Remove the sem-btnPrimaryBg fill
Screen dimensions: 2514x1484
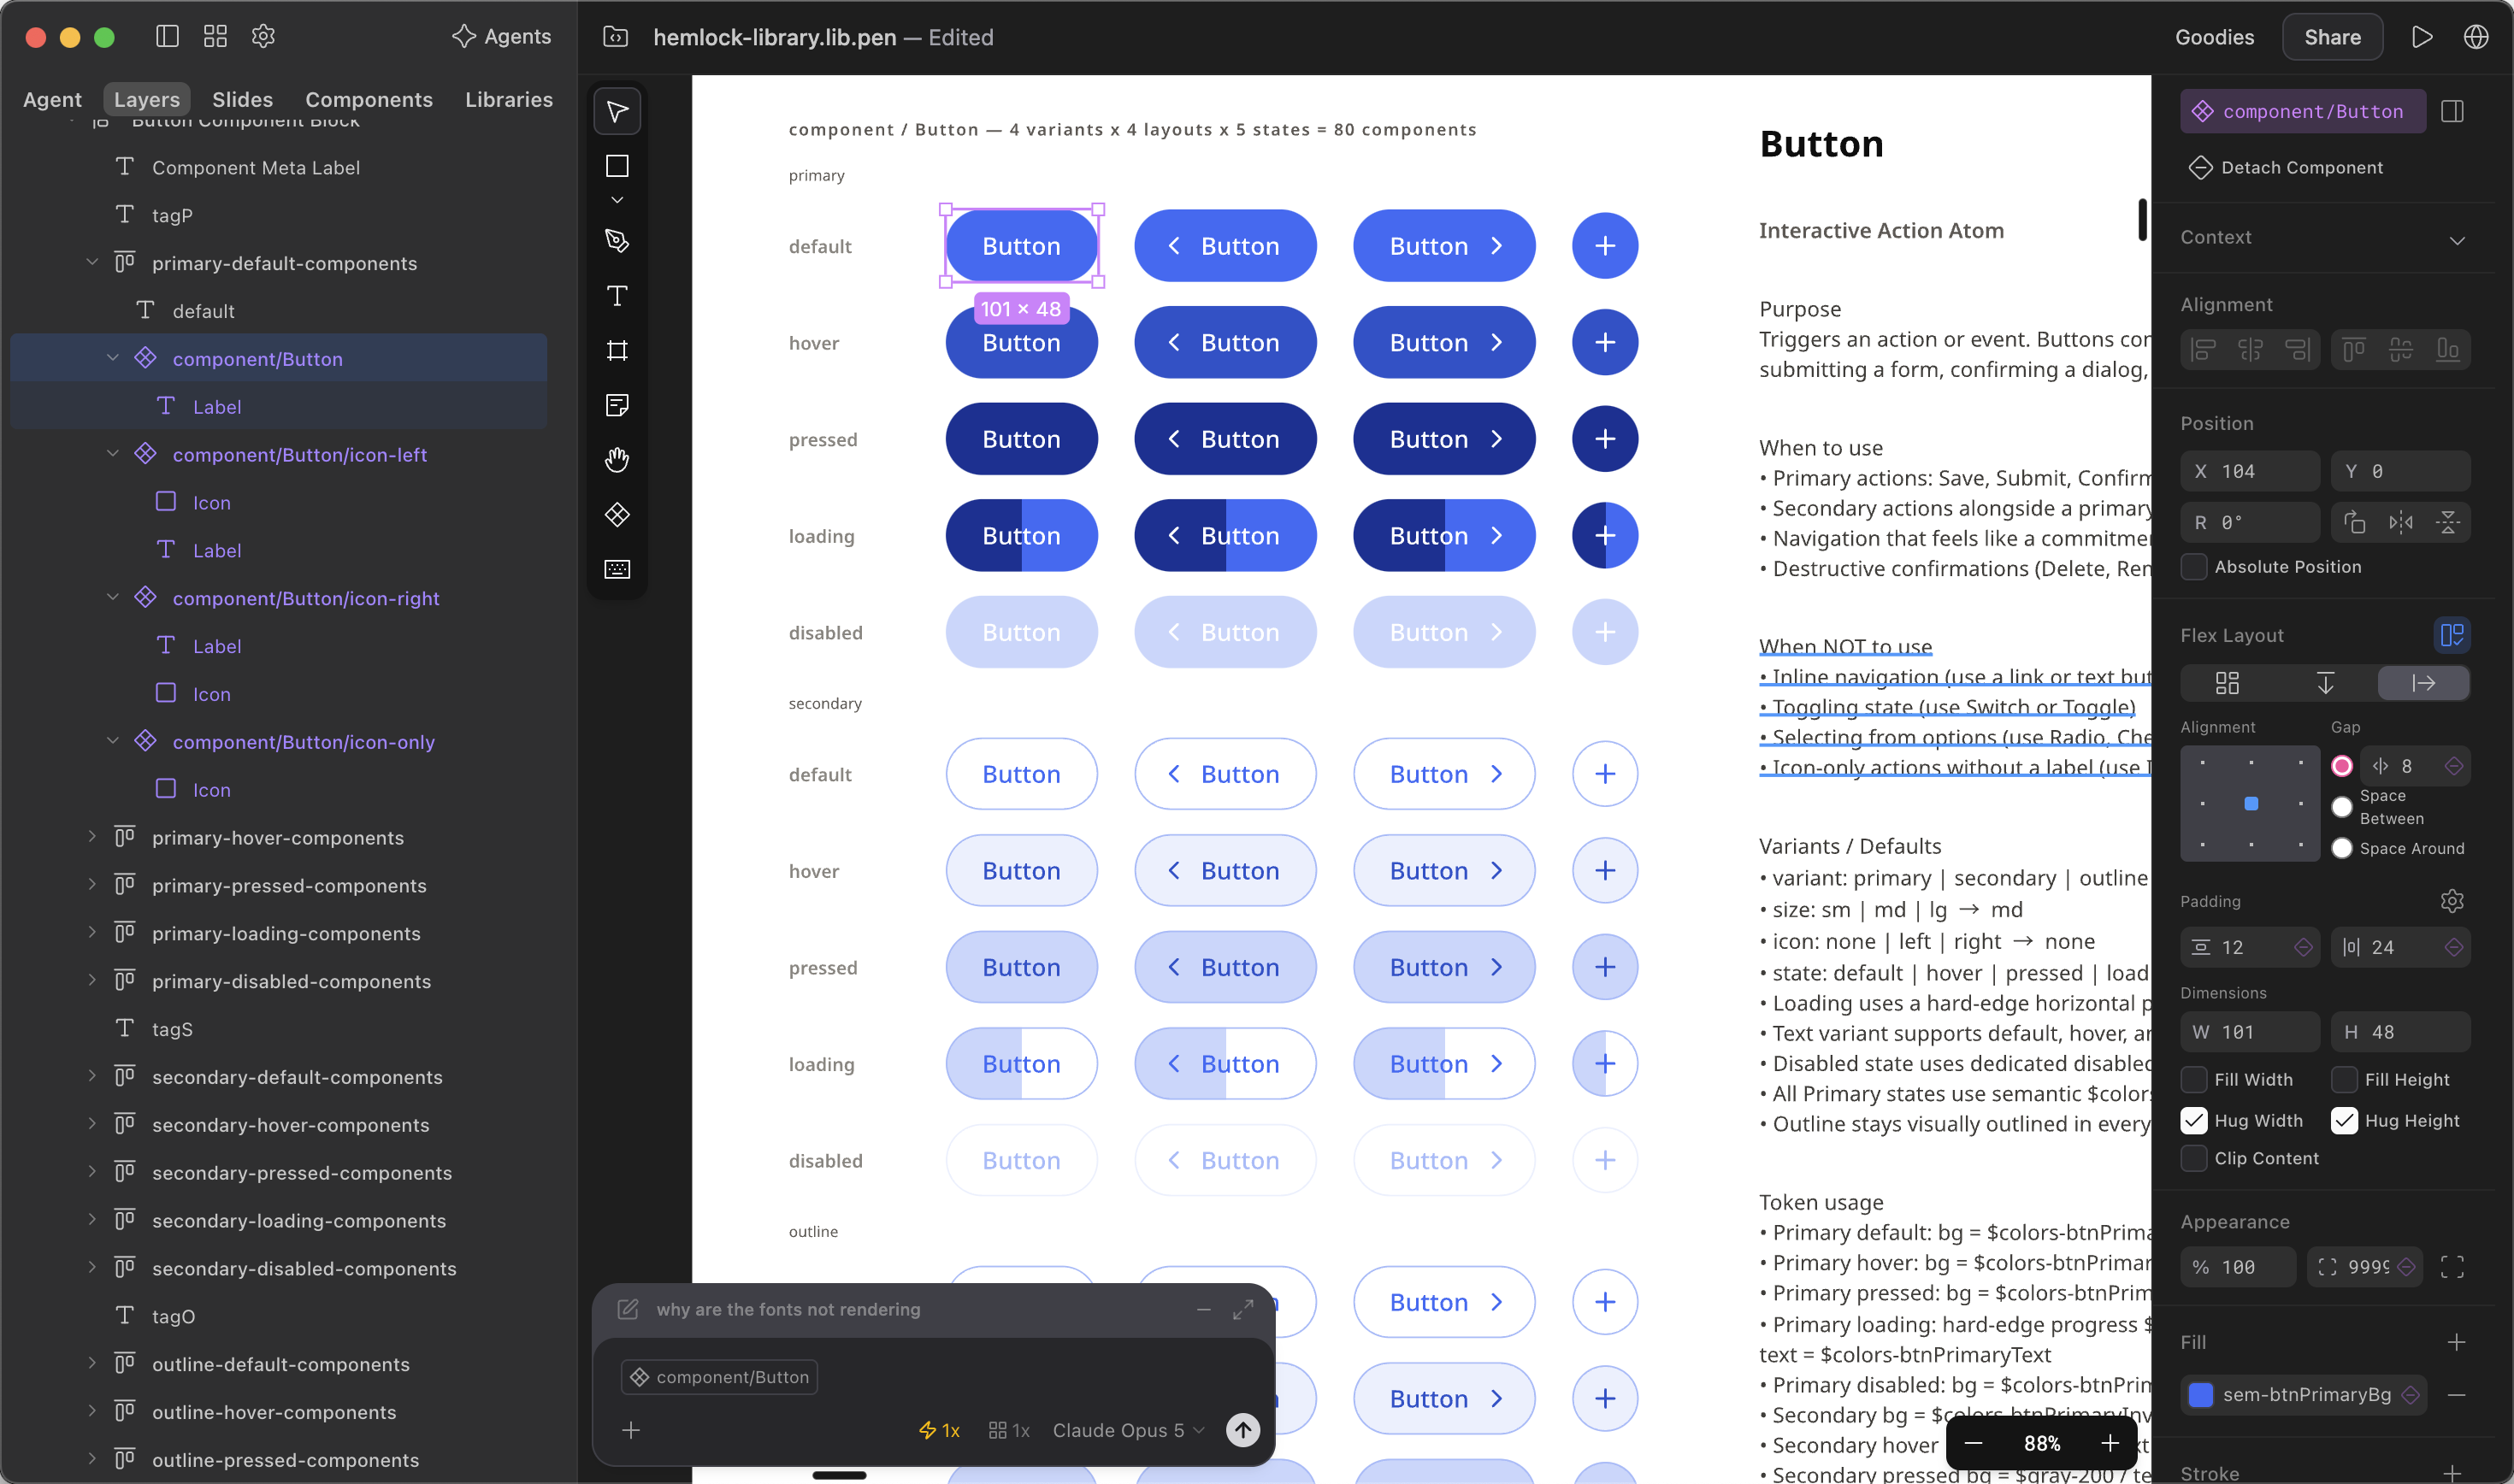coord(2456,1395)
